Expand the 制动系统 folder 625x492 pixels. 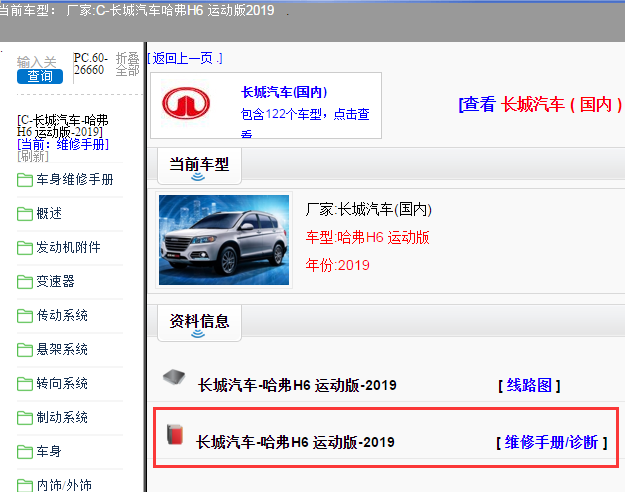pos(62,417)
